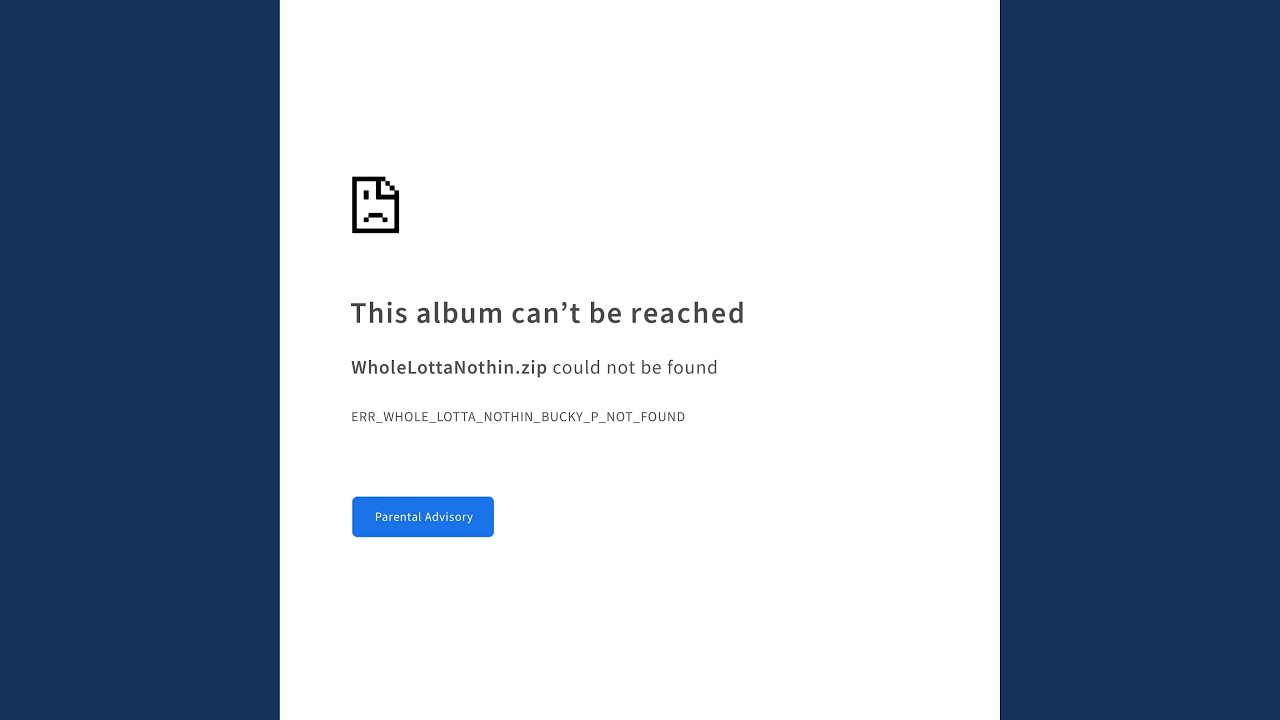Screen dimensions: 1280x720
Task: Click the dark blue left side panel
Action: (140, 360)
